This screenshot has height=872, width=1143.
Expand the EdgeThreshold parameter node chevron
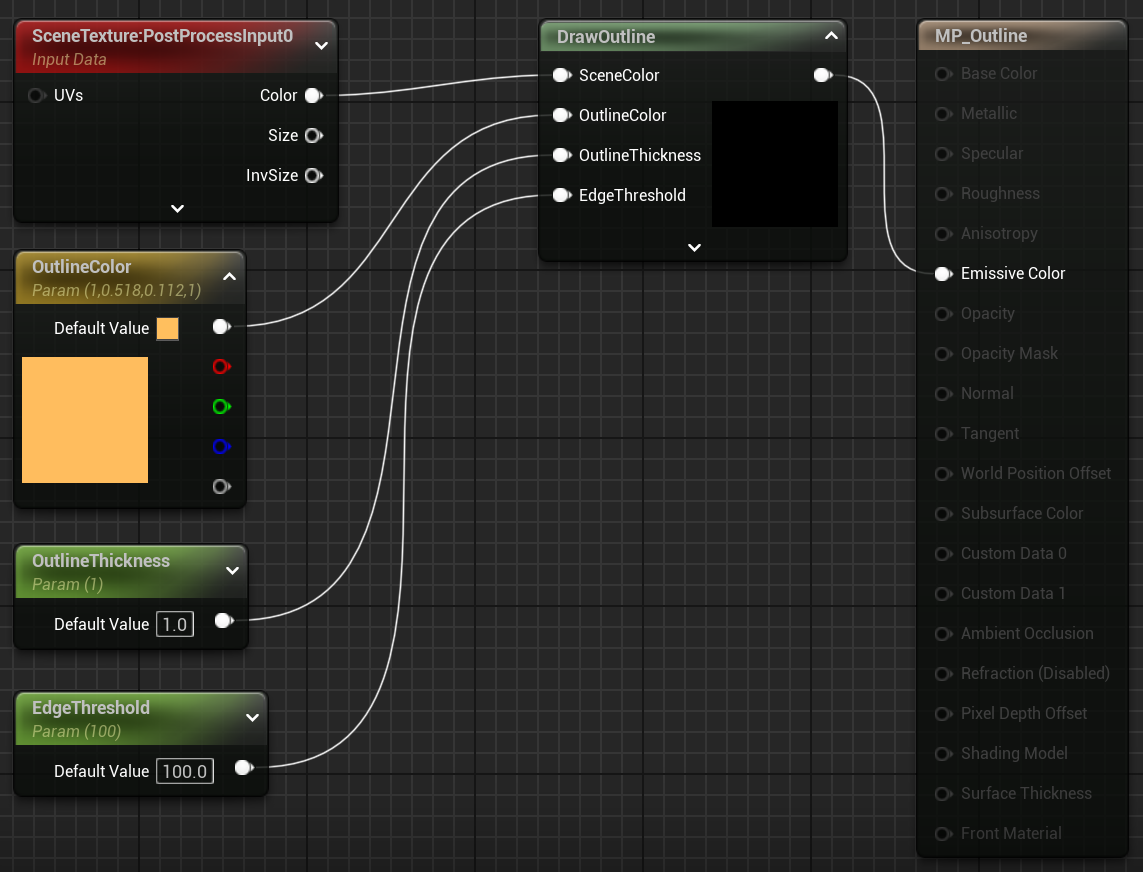[252, 717]
